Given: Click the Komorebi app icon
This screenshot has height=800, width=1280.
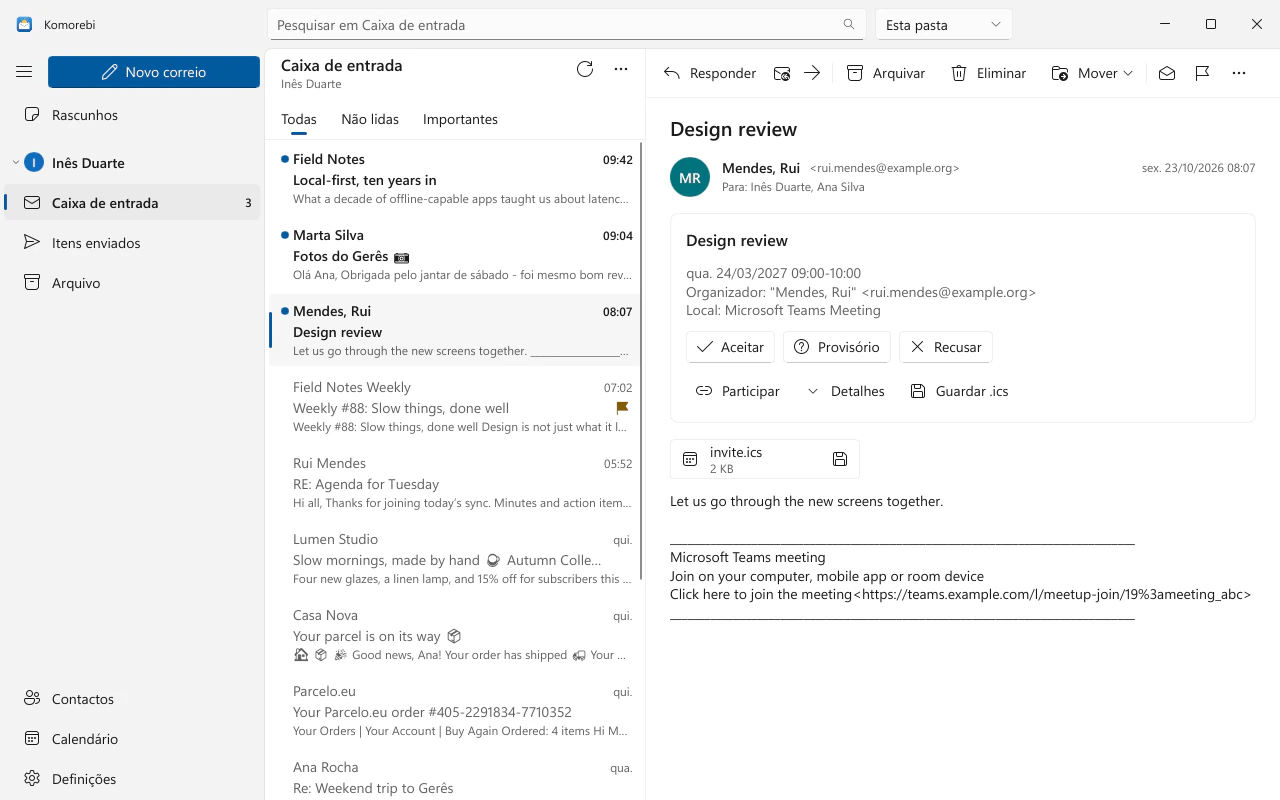Looking at the screenshot, I should (24, 25).
